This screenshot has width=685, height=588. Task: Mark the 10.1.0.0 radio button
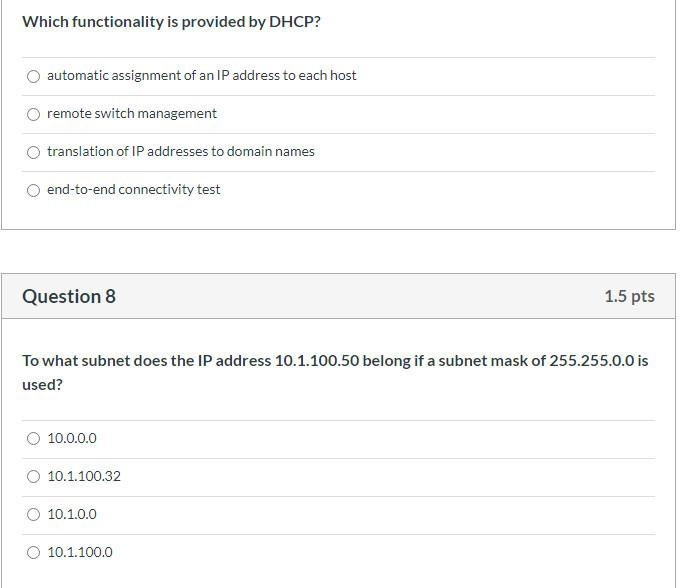(x=33, y=515)
